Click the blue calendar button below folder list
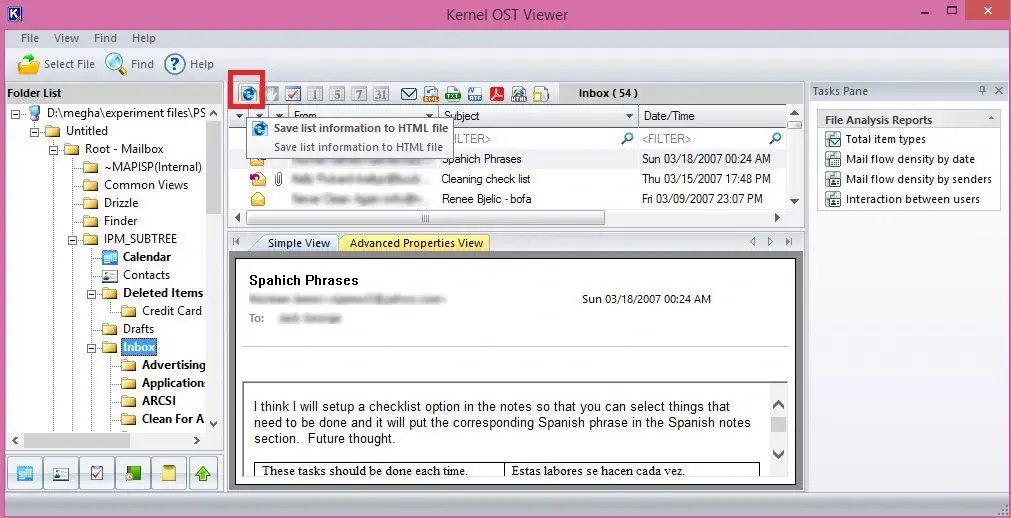This screenshot has width=1011, height=518. tap(25, 474)
